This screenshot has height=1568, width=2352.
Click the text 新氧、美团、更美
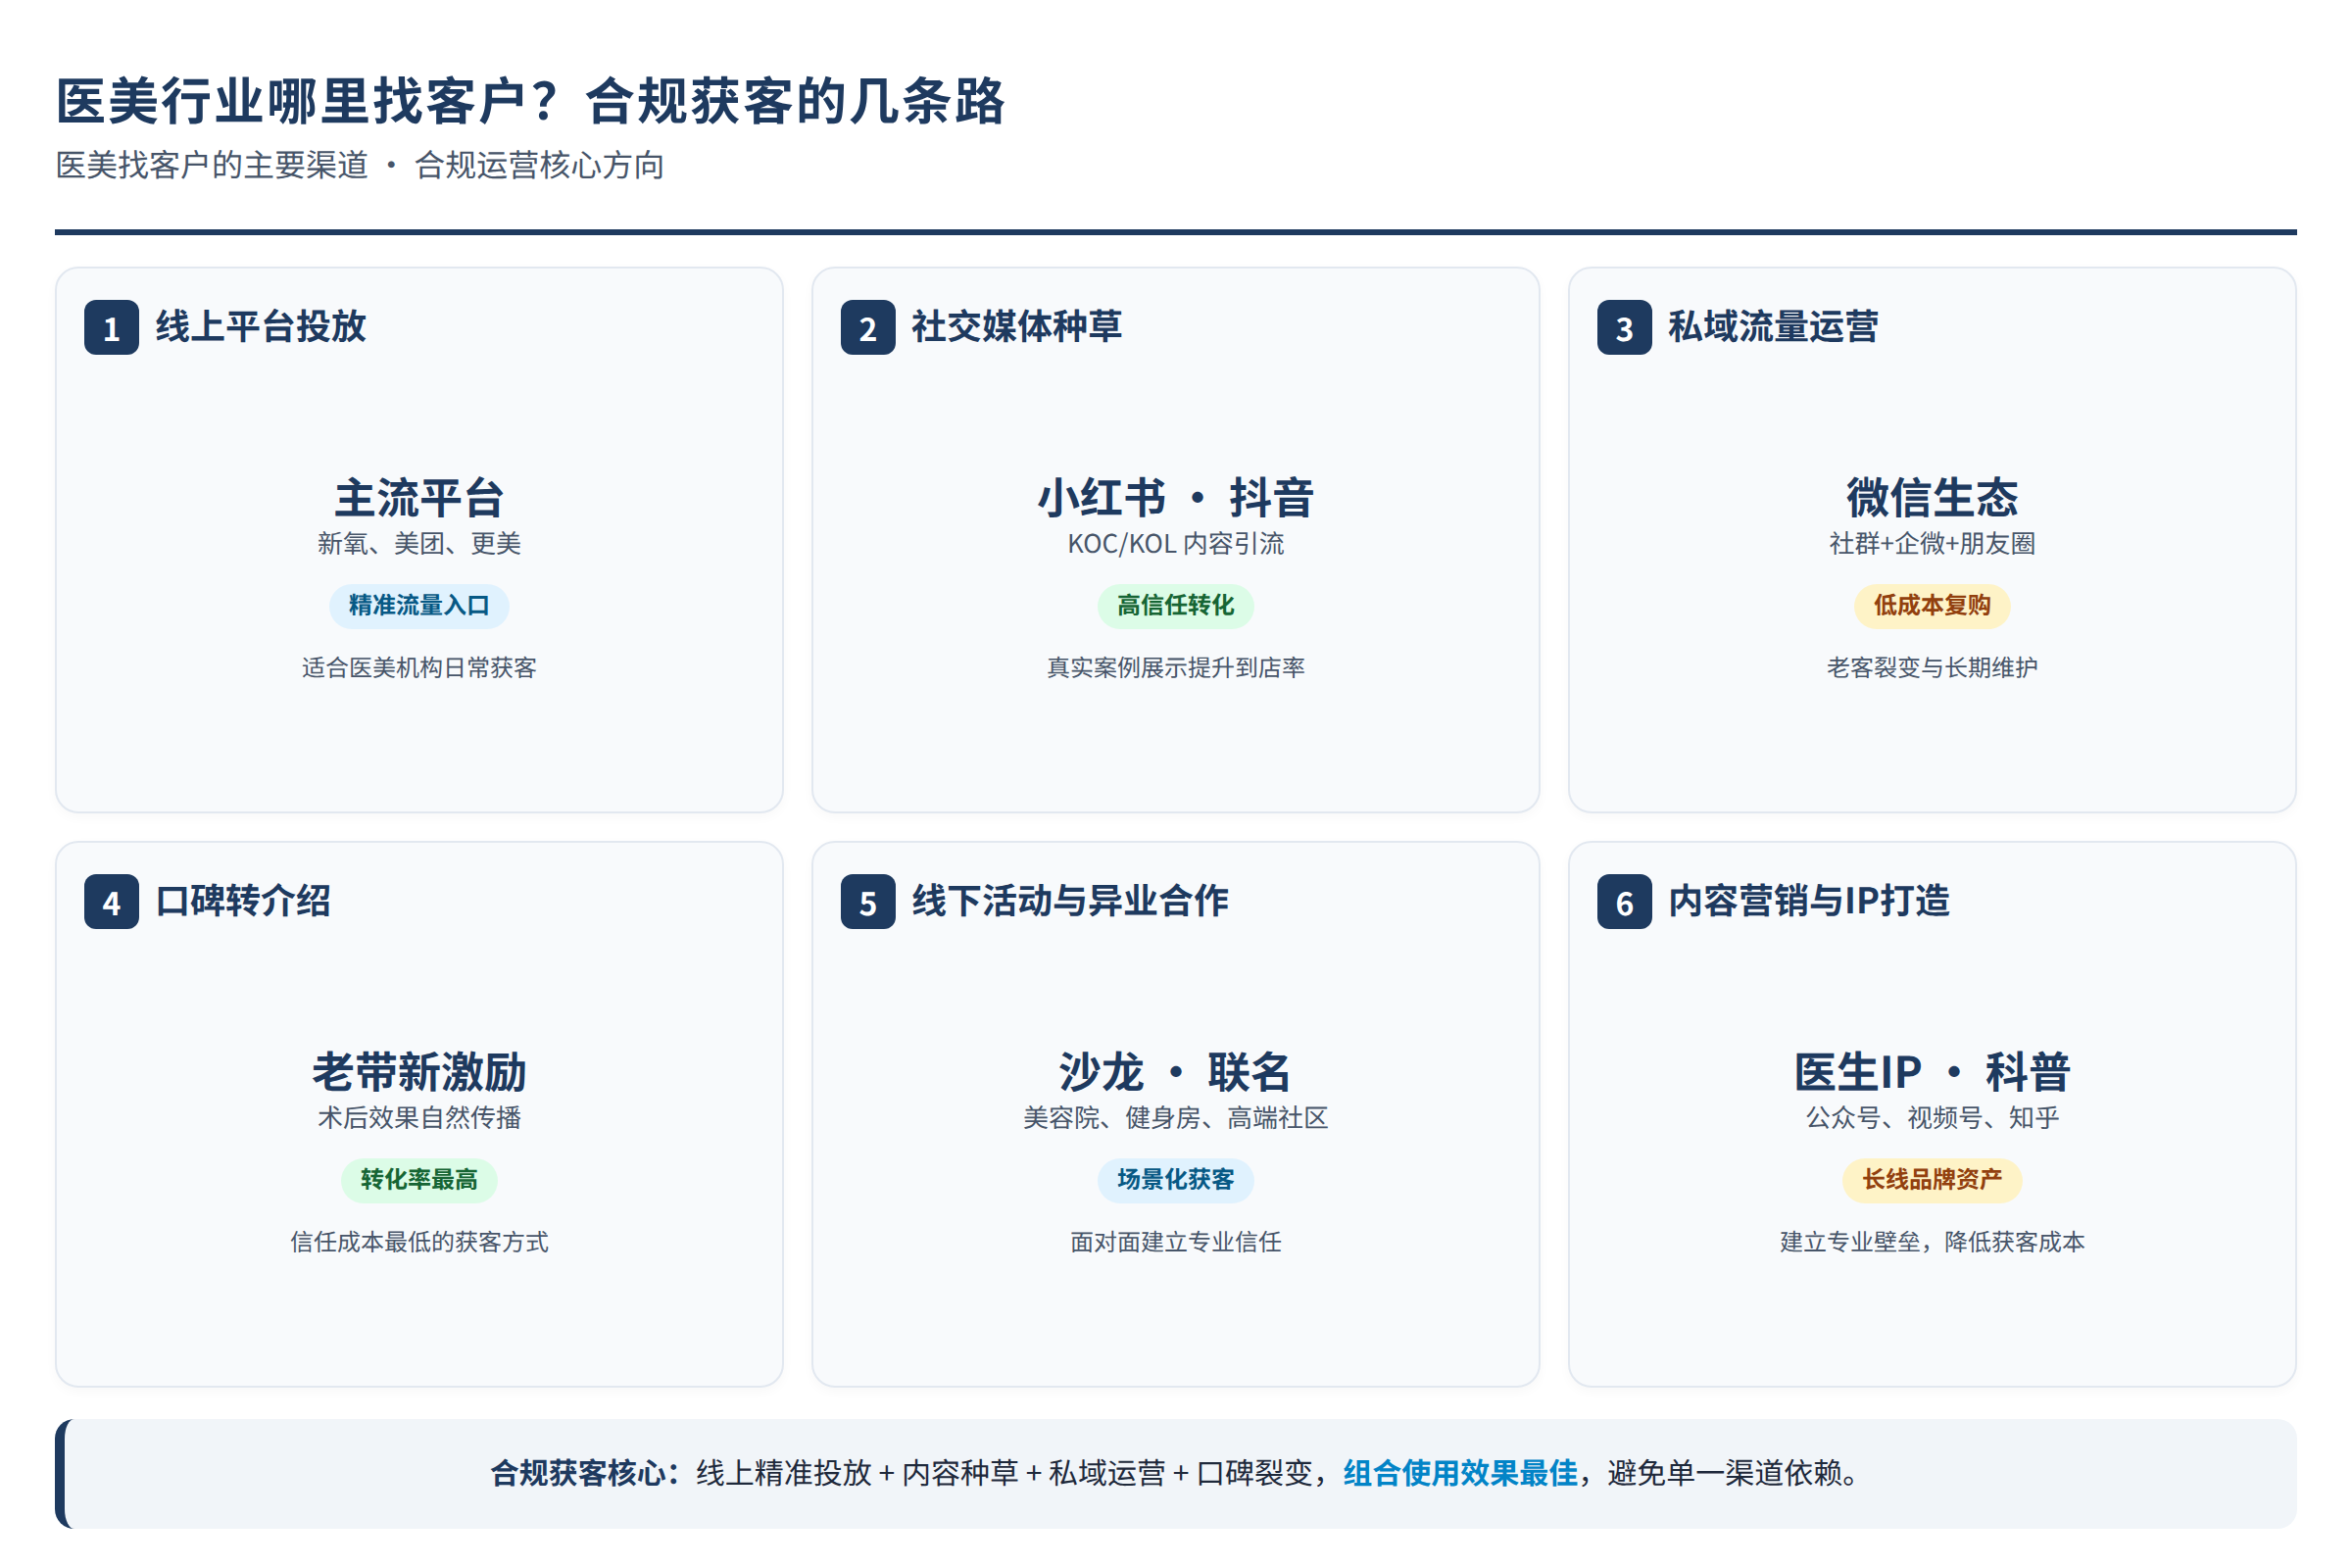(419, 544)
